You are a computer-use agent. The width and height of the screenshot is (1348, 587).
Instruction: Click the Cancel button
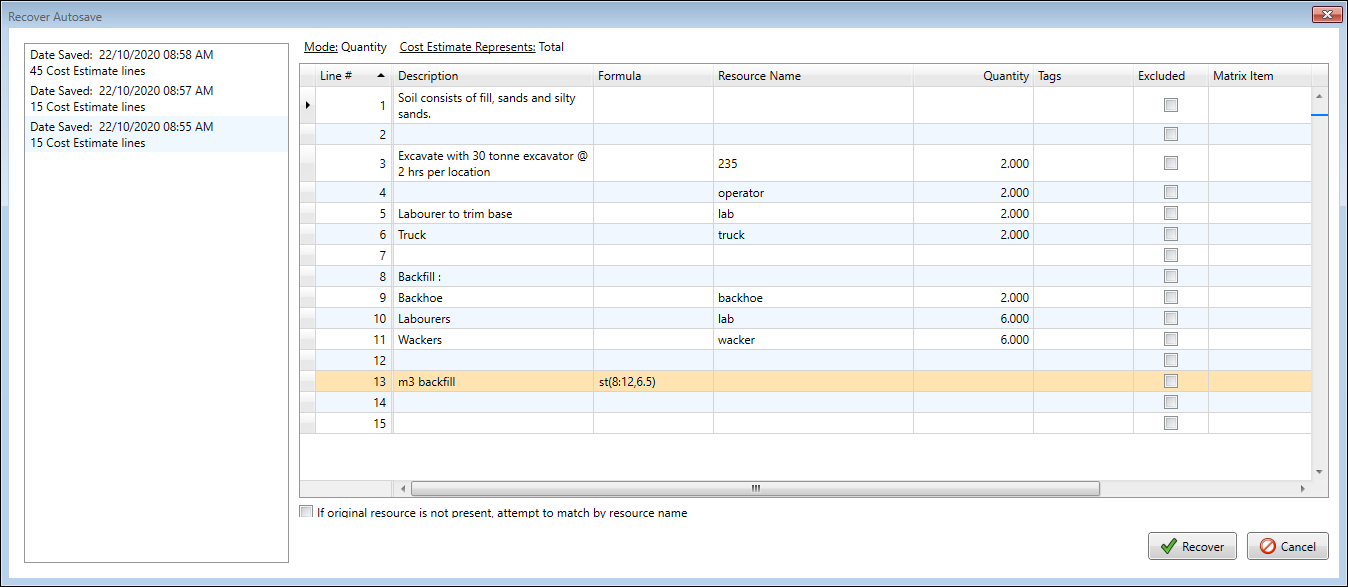1287,547
